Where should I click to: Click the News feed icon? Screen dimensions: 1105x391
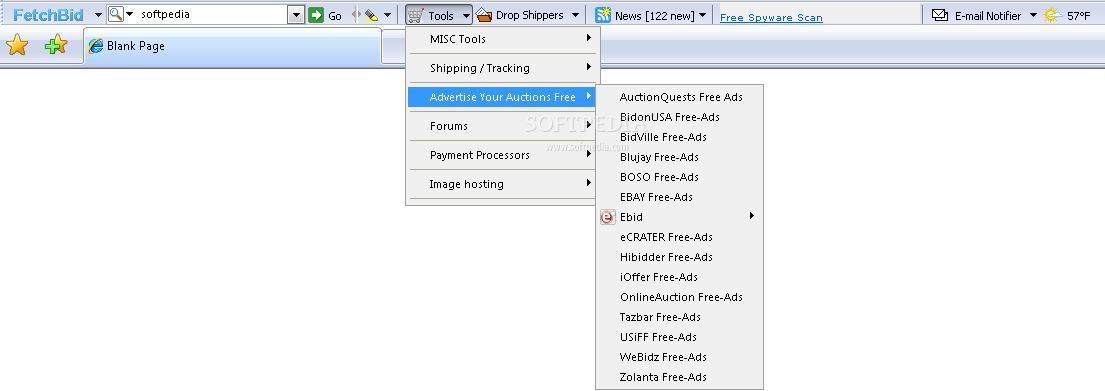[x=603, y=15]
